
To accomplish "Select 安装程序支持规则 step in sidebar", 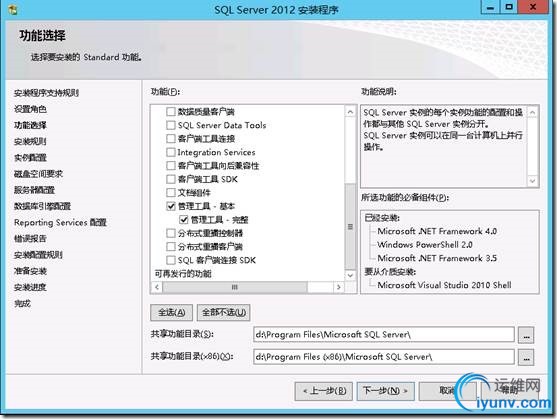I will (46, 93).
